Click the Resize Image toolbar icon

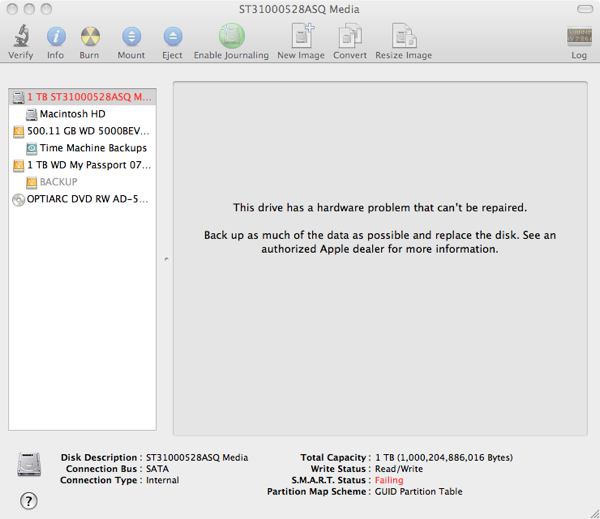[404, 36]
